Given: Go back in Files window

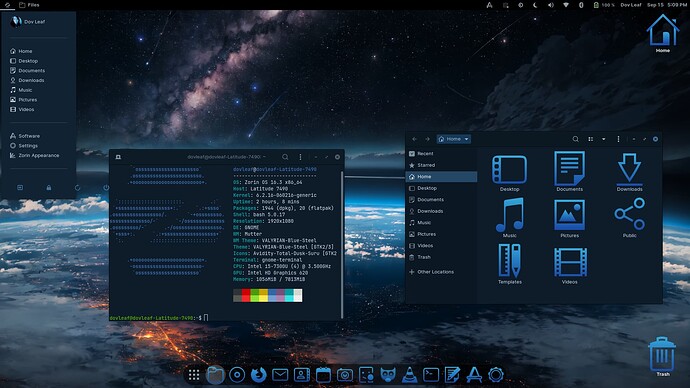Looking at the screenshot, I should 414,139.
